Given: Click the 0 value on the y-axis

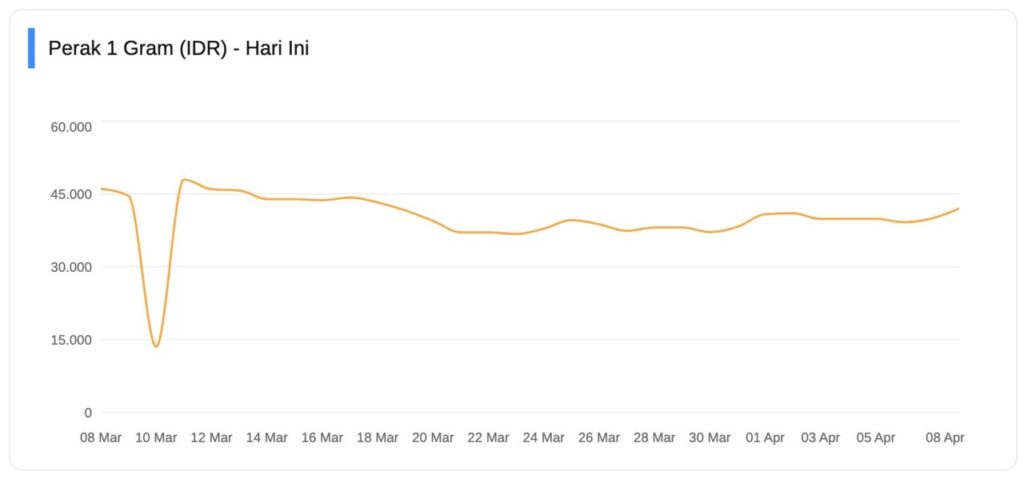Looking at the screenshot, I should pos(88,412).
